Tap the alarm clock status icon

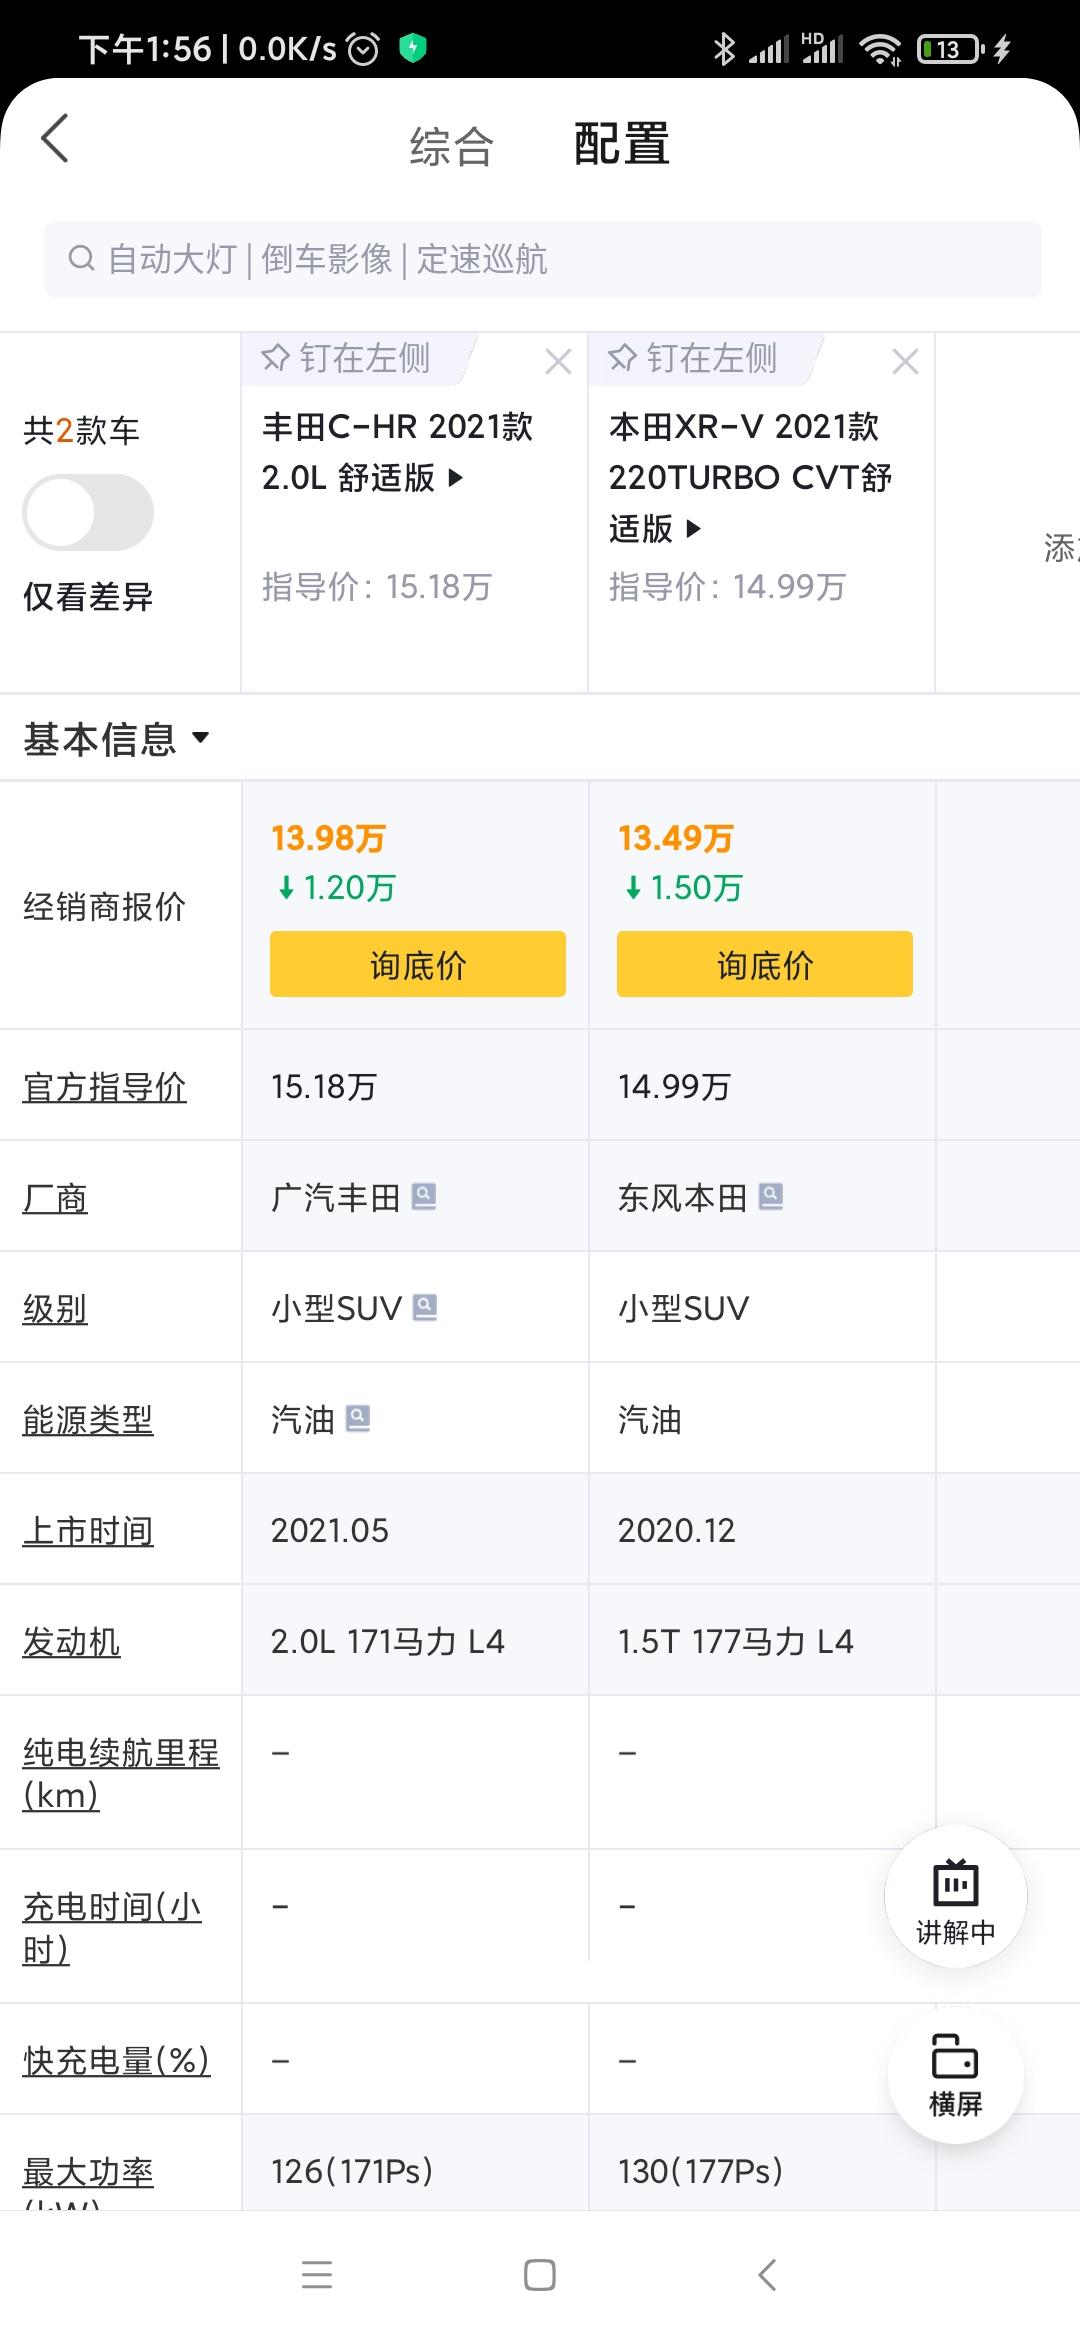[363, 48]
